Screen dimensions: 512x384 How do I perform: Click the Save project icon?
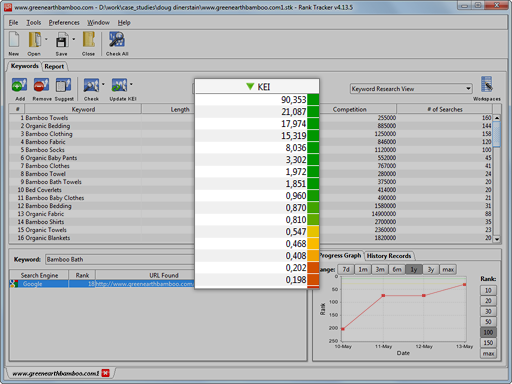[62, 40]
